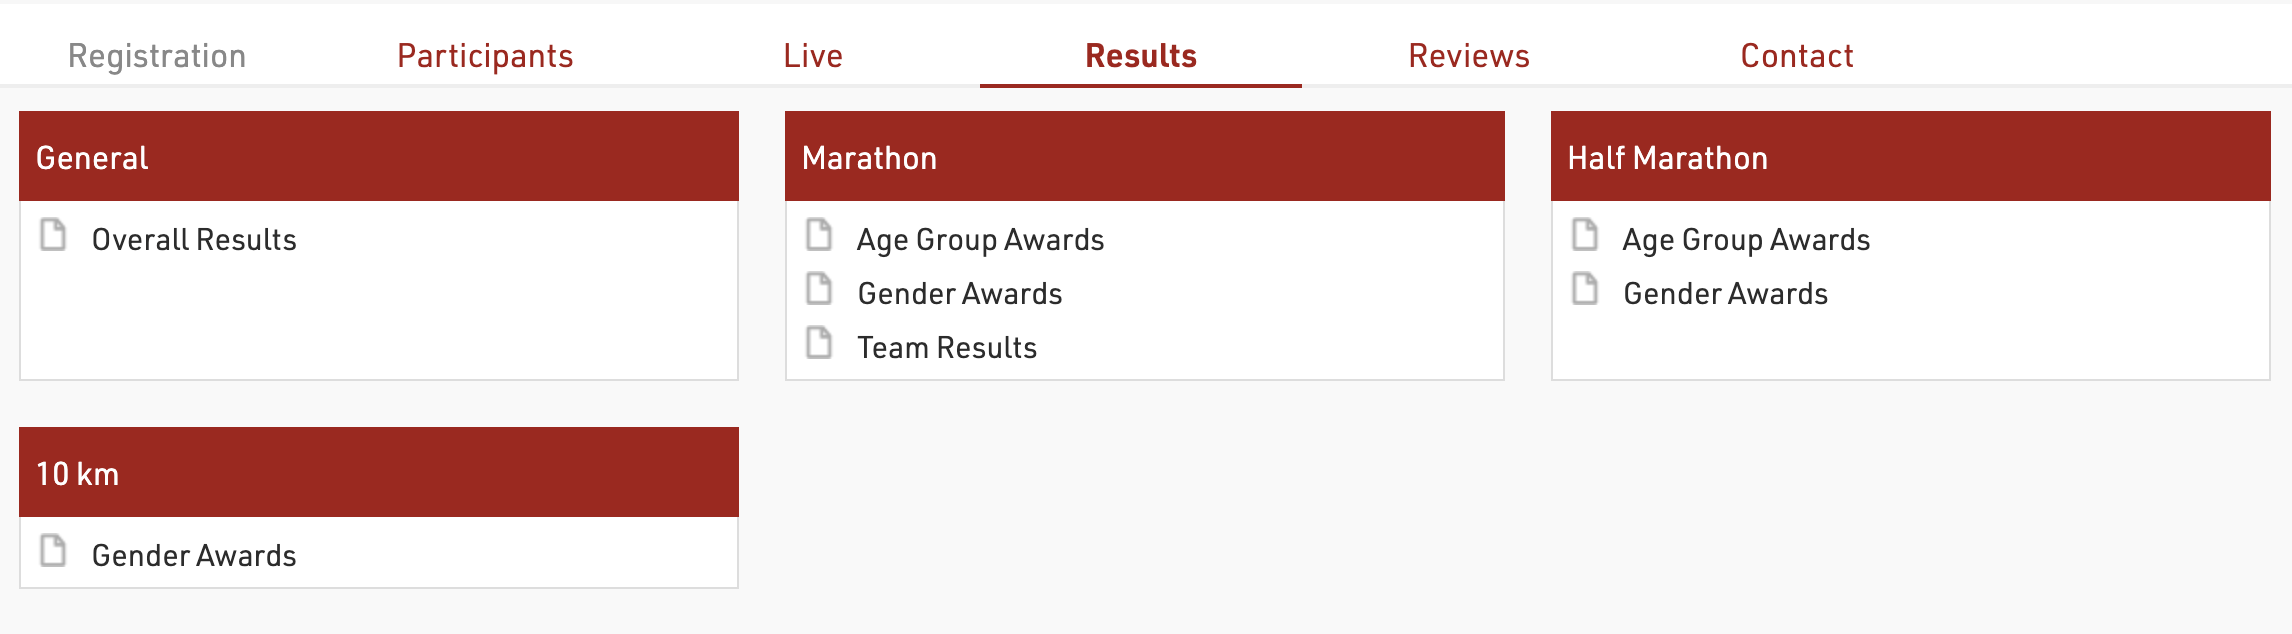Viewport: 2292px width, 634px height.
Task: Switch to the Participants tab
Action: point(485,56)
